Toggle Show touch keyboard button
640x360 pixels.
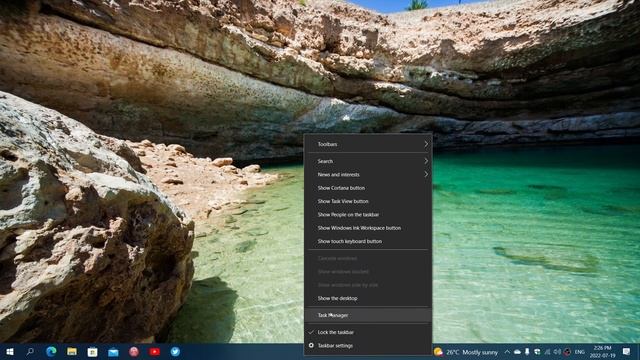368,241
